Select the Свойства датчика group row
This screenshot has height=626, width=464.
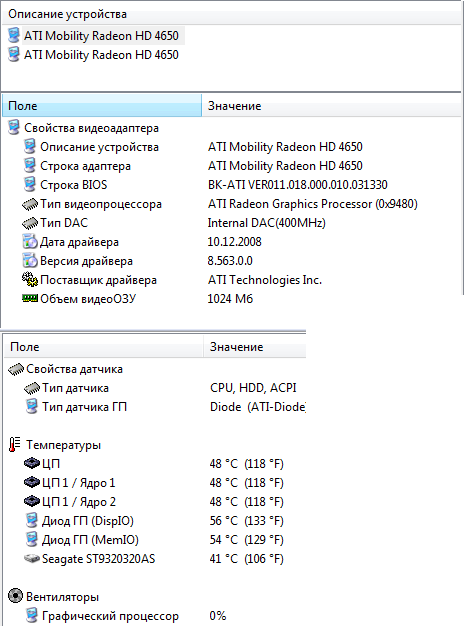click(74, 369)
